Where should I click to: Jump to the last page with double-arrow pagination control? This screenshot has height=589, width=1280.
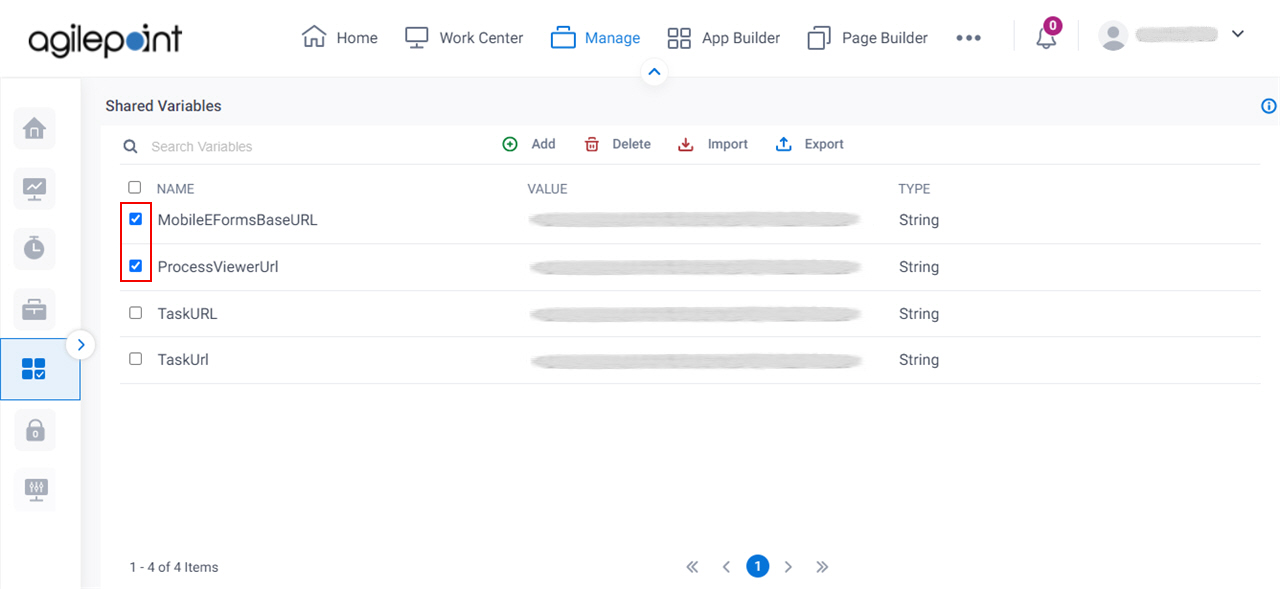(822, 566)
